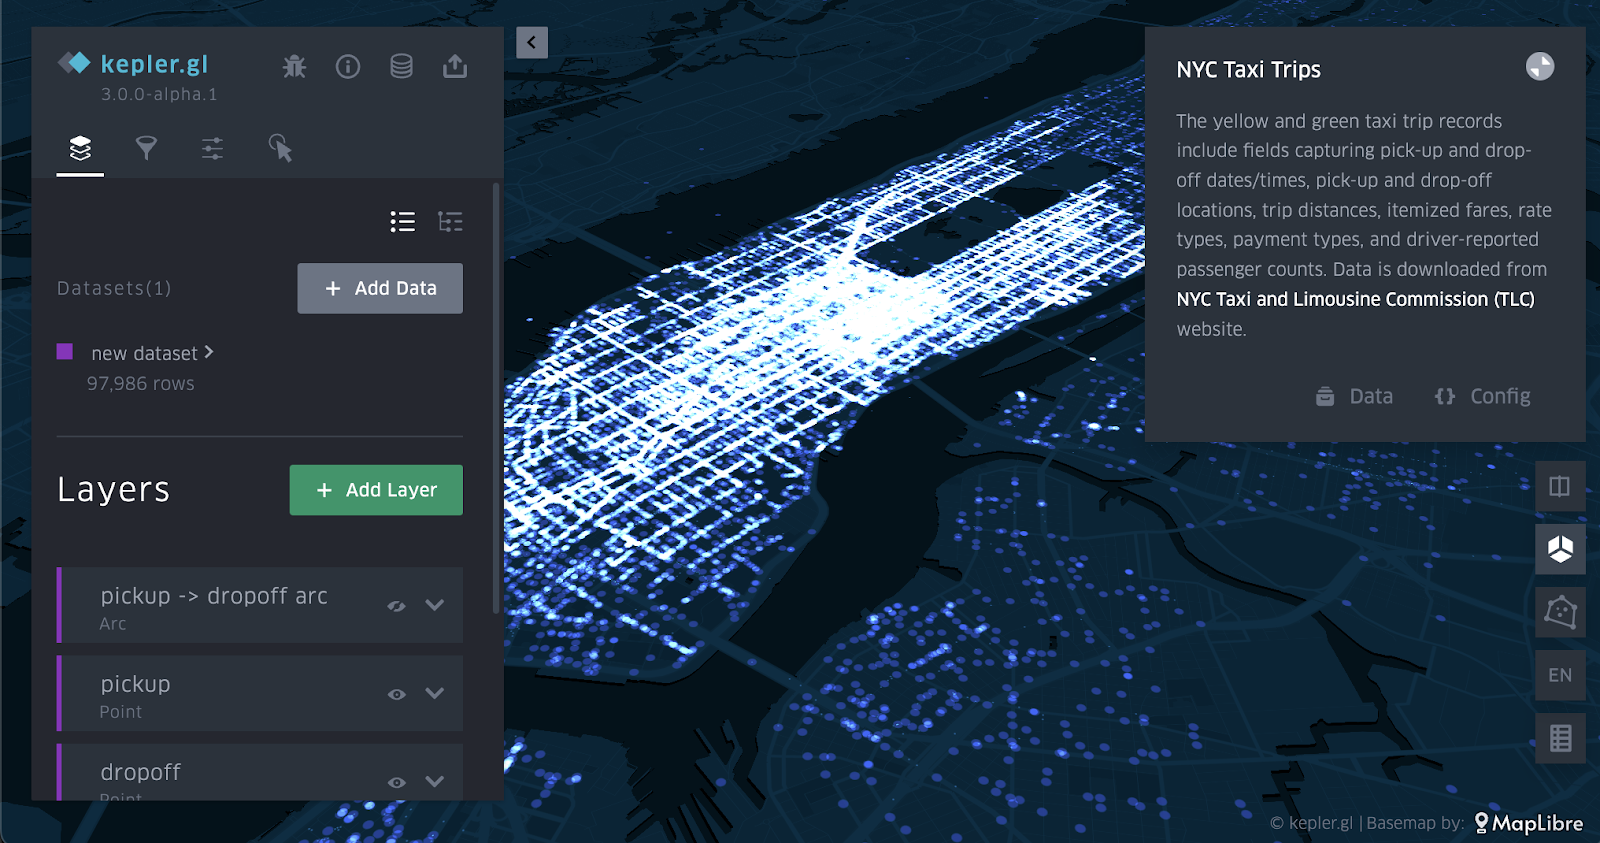
Task: Click the Config button in NYC Taxi panel
Action: 1482,396
